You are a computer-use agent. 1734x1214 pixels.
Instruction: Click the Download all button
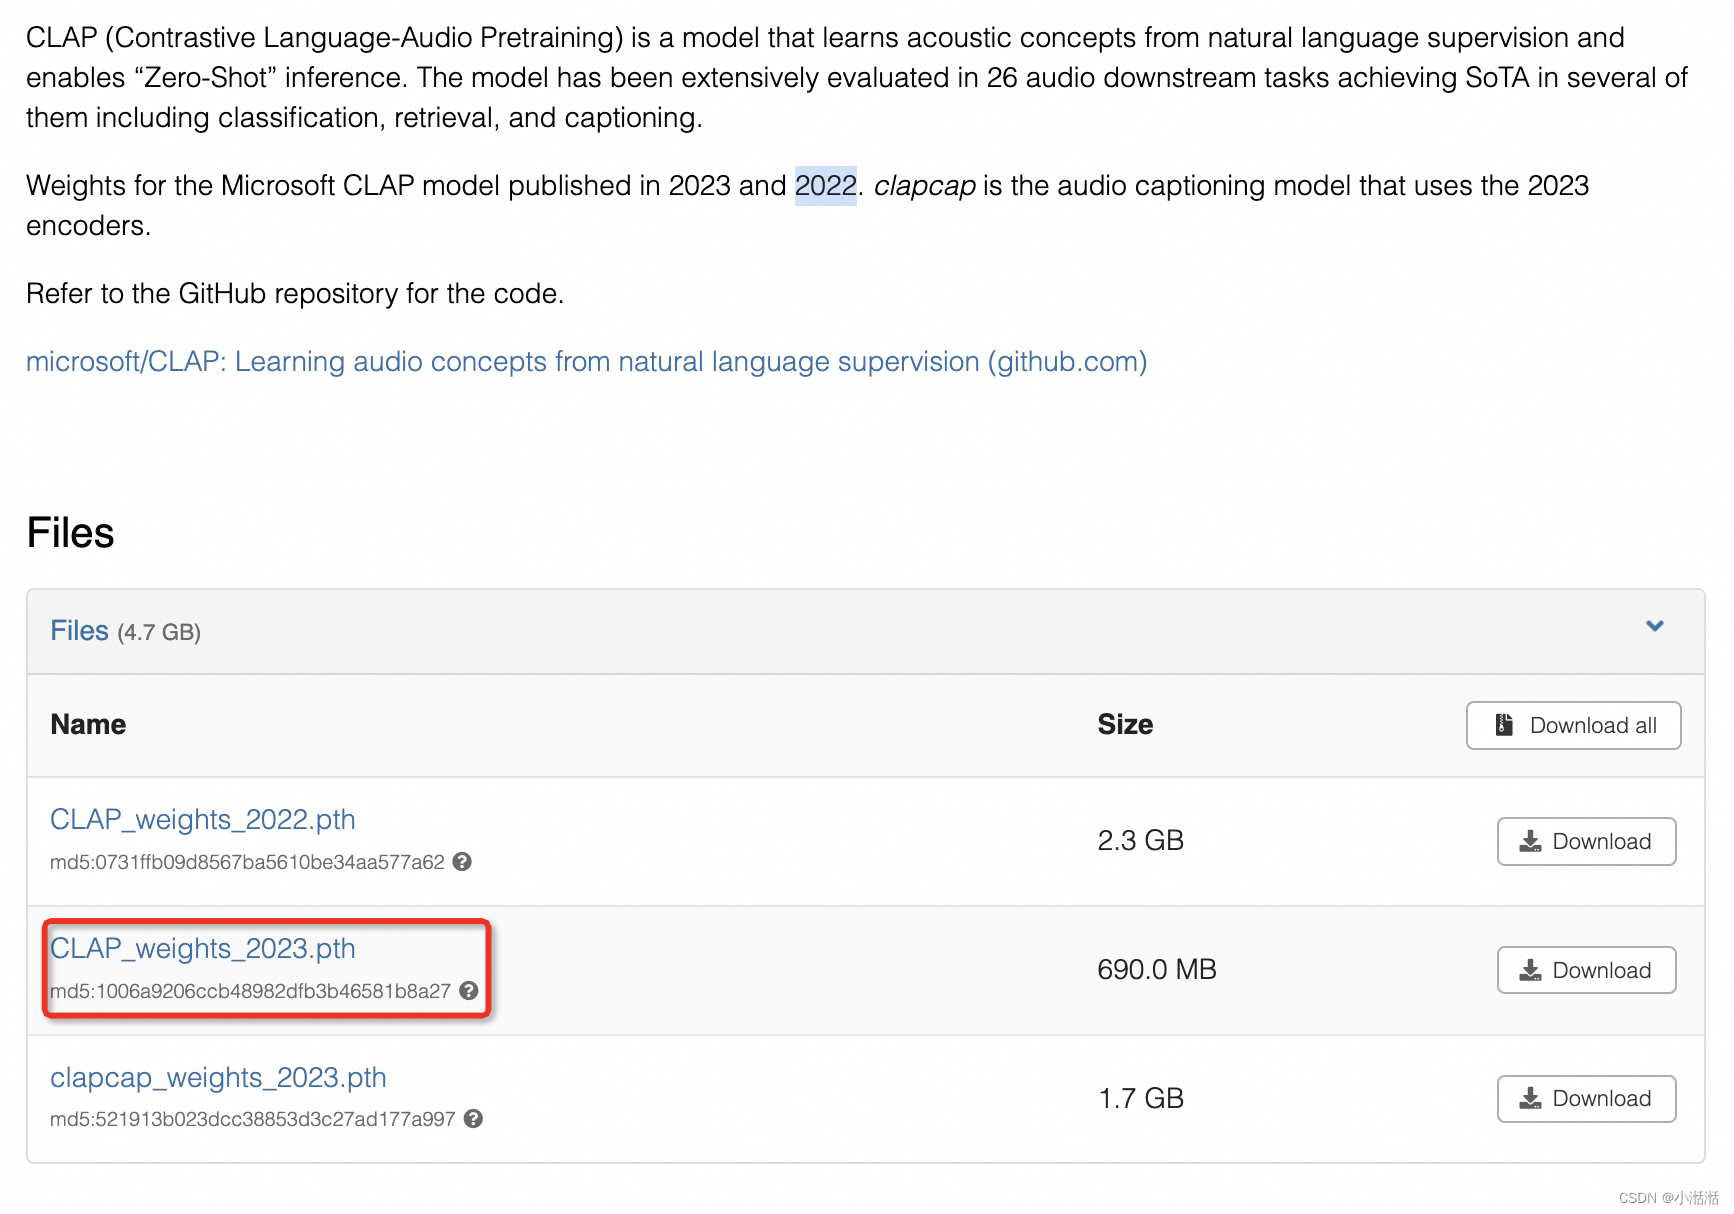coord(1573,725)
